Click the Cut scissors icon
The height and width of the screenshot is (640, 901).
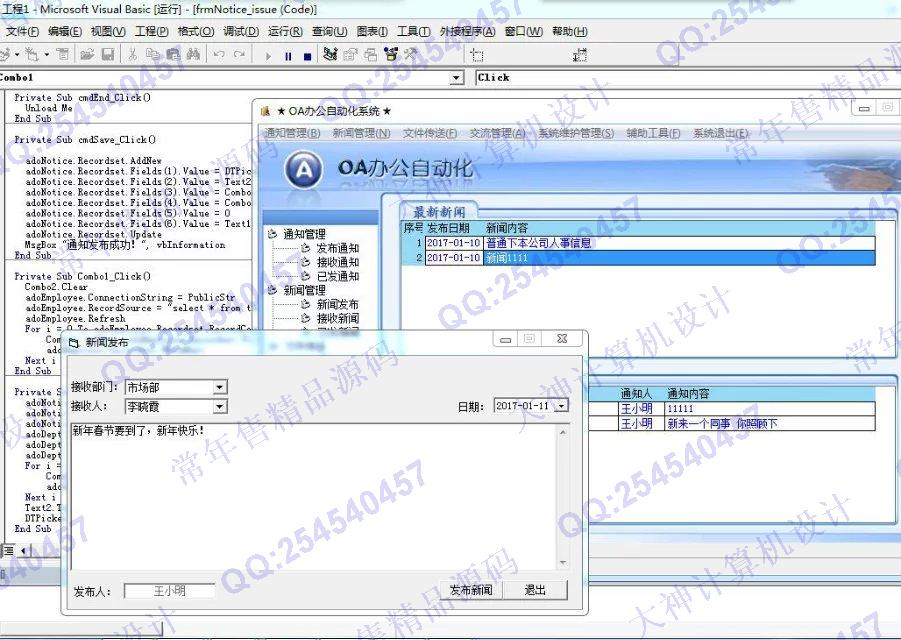pos(133,55)
